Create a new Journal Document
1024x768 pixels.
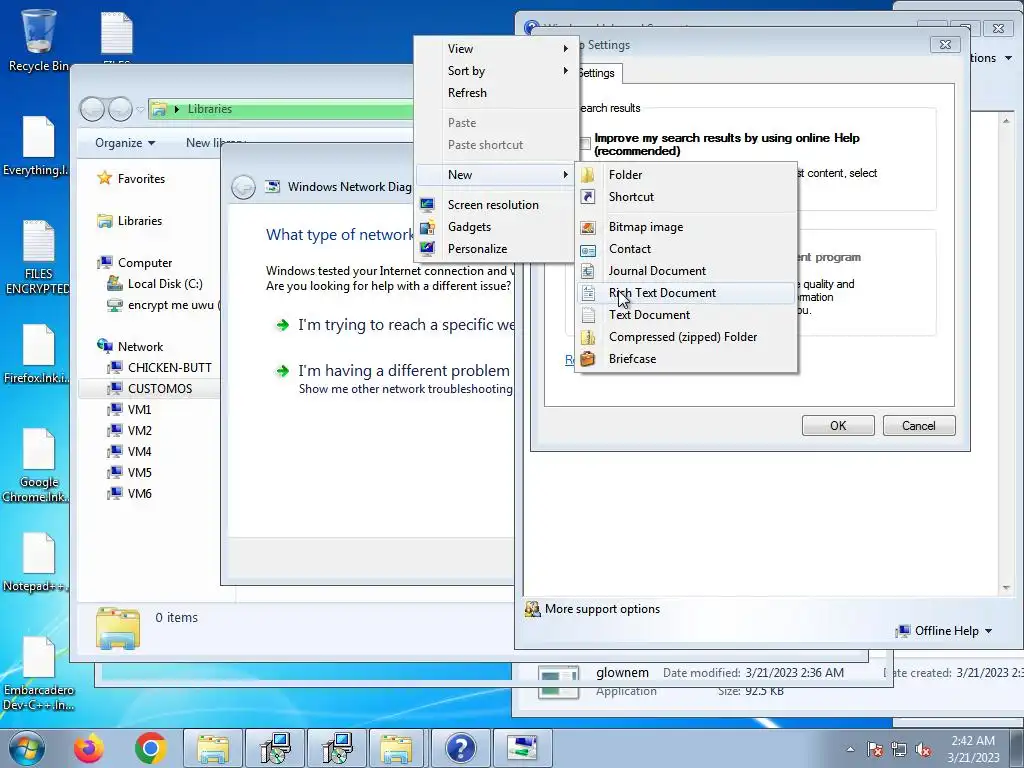click(x=686, y=271)
